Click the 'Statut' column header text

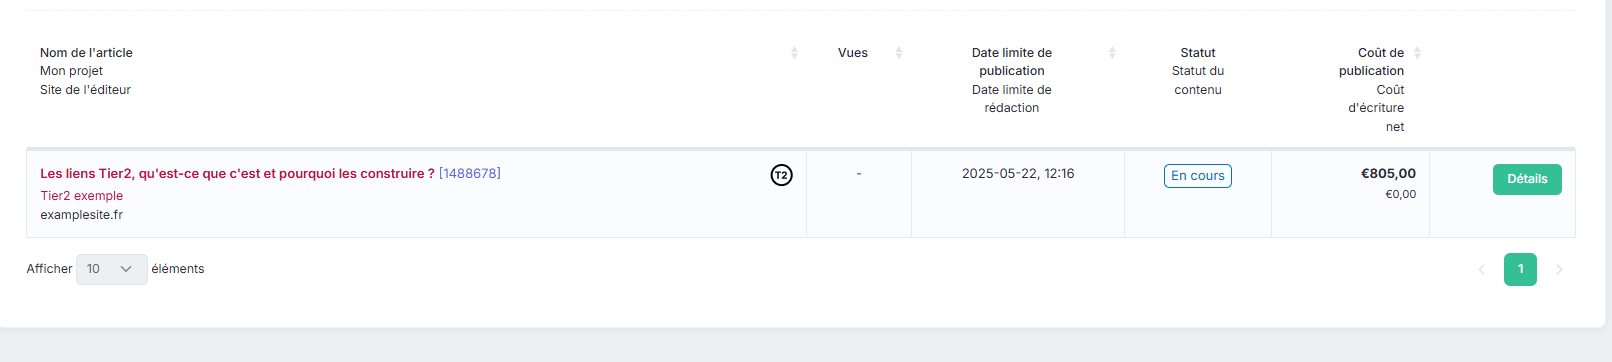(x=1198, y=53)
